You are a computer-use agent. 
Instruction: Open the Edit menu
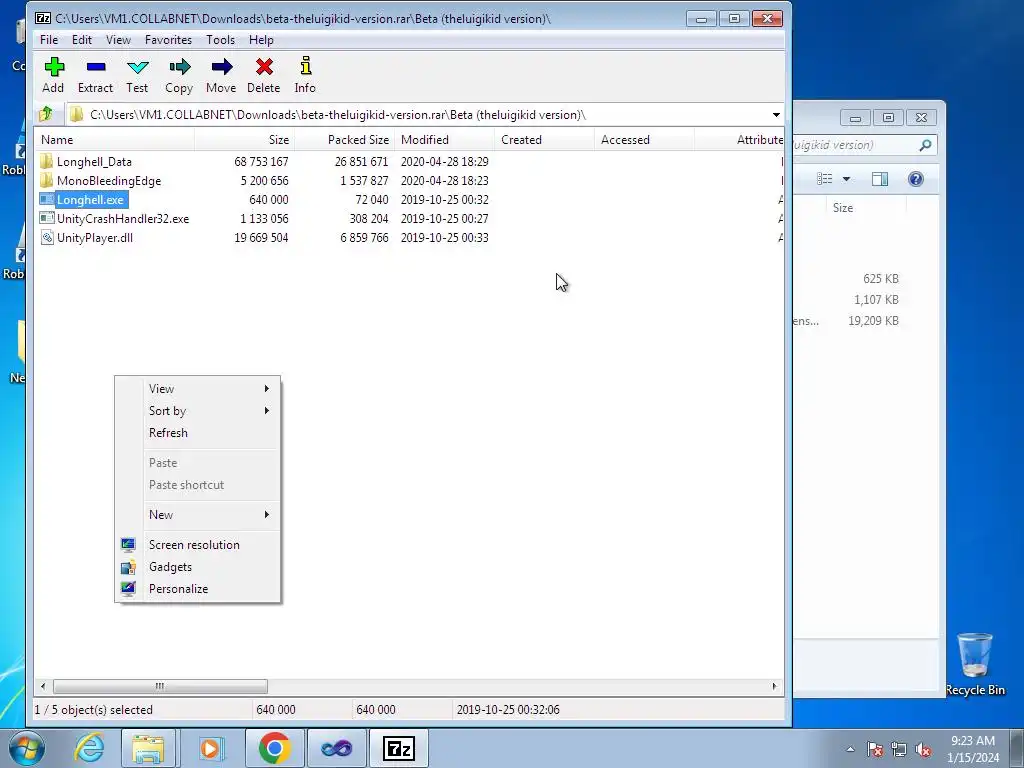[x=82, y=40]
